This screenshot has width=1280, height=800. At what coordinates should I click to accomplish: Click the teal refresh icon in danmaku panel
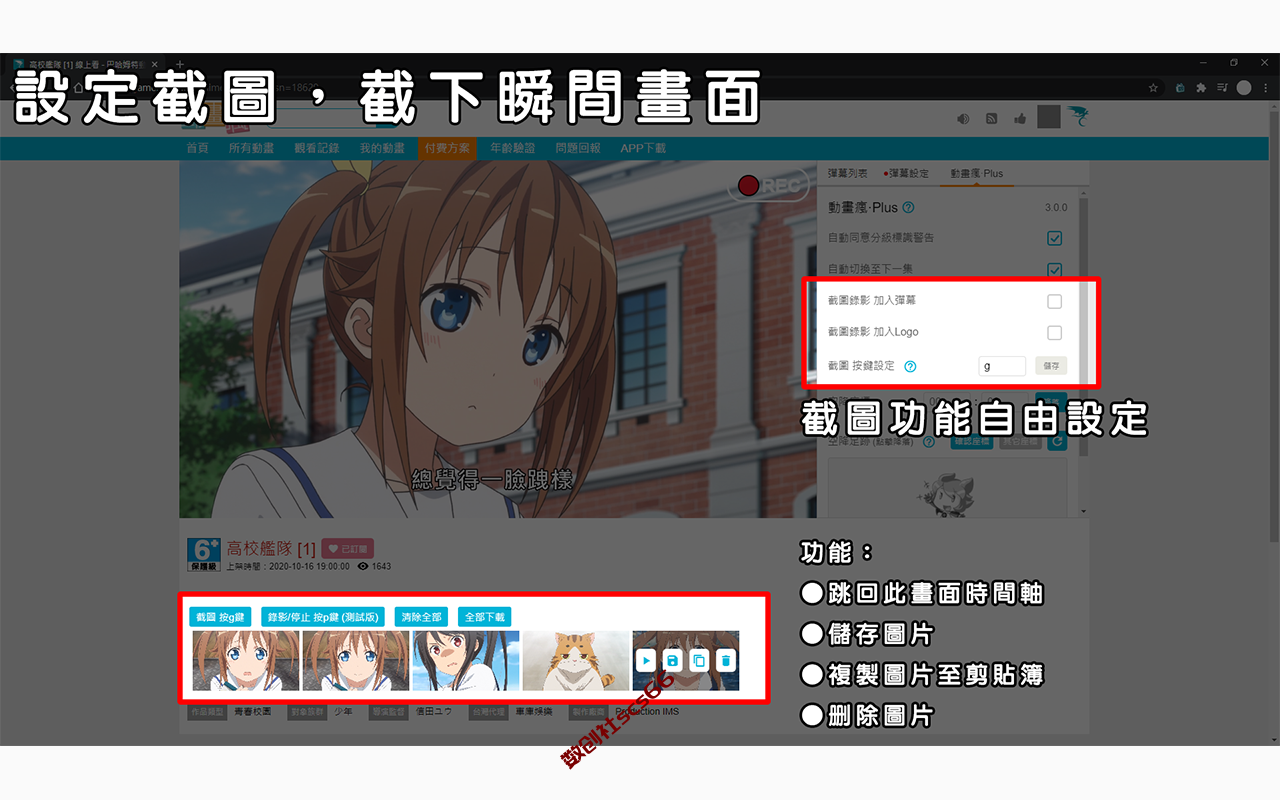coord(1057,440)
